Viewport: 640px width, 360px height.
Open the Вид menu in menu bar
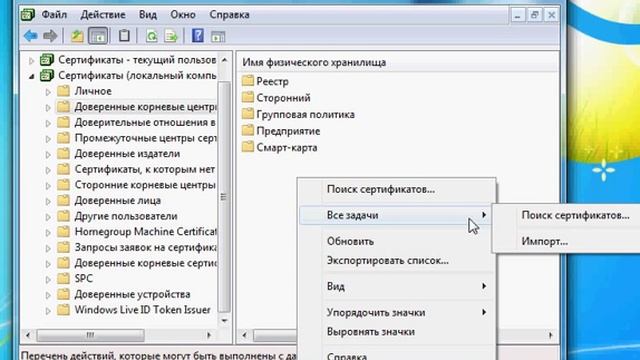[148, 15]
